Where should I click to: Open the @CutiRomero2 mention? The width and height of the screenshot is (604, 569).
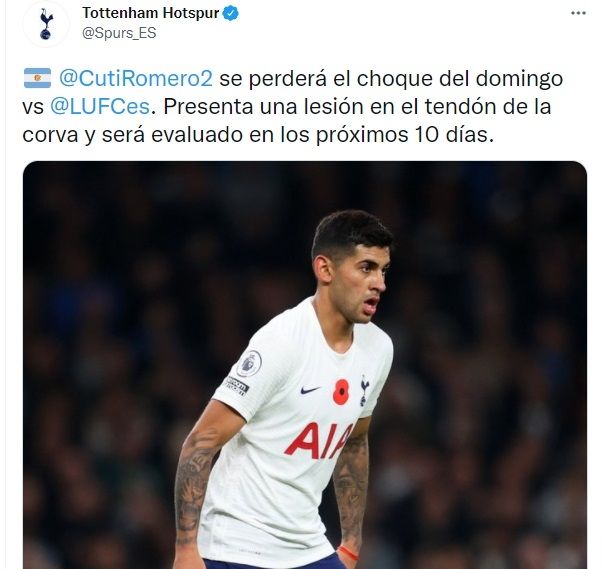coord(136,79)
